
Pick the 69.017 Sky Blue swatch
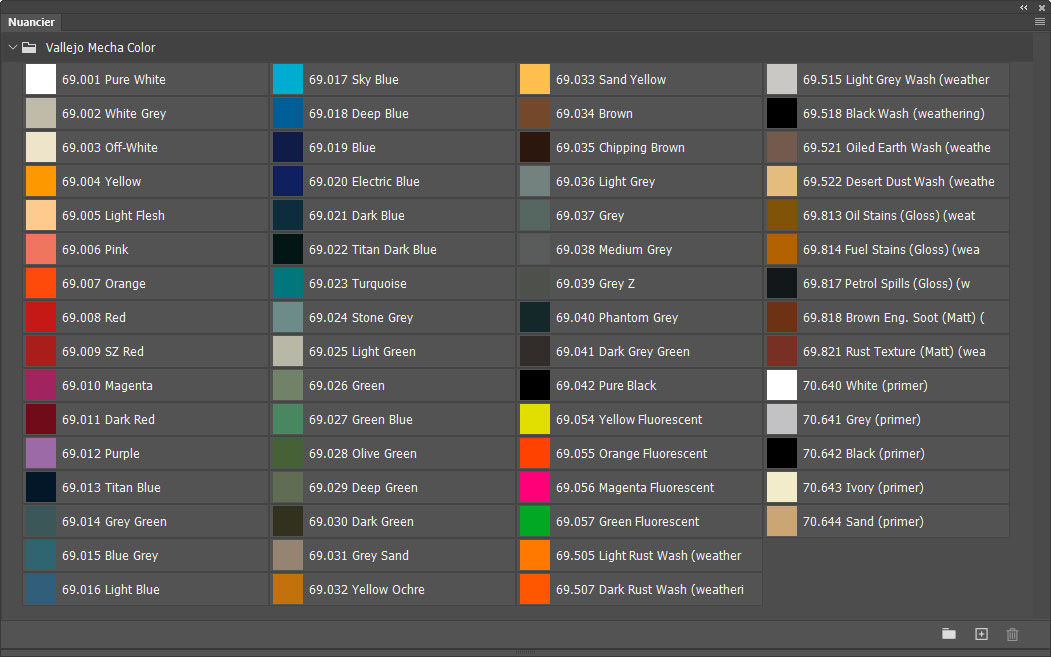pyautogui.click(x=288, y=80)
